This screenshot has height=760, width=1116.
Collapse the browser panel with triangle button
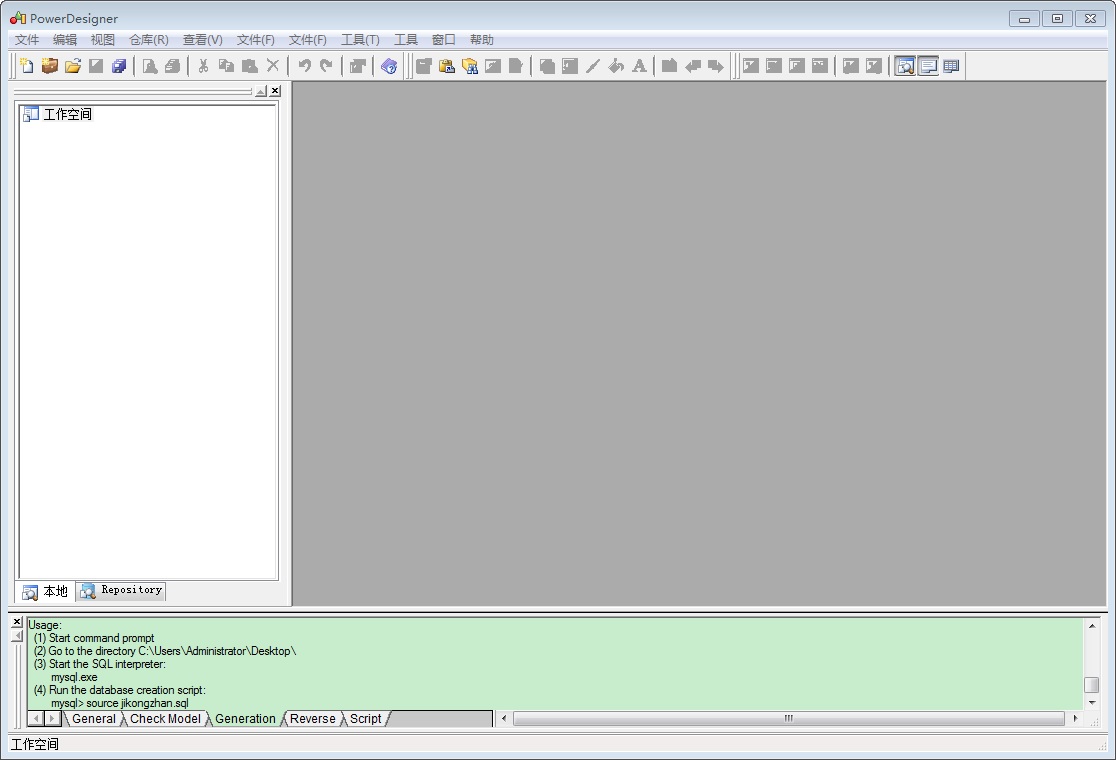pyautogui.click(x=261, y=91)
